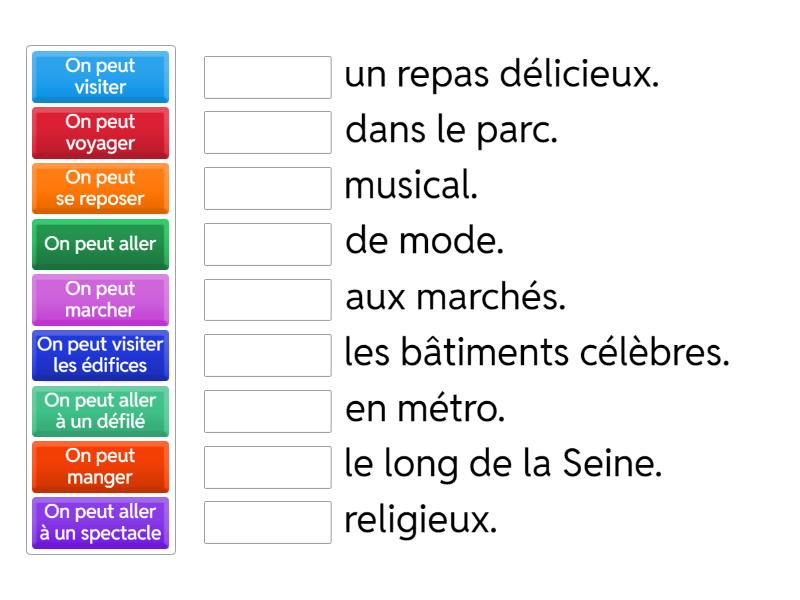This screenshot has height=600, width=800.
Task: Select the slot next to "aux marchés."
Action: (x=266, y=300)
